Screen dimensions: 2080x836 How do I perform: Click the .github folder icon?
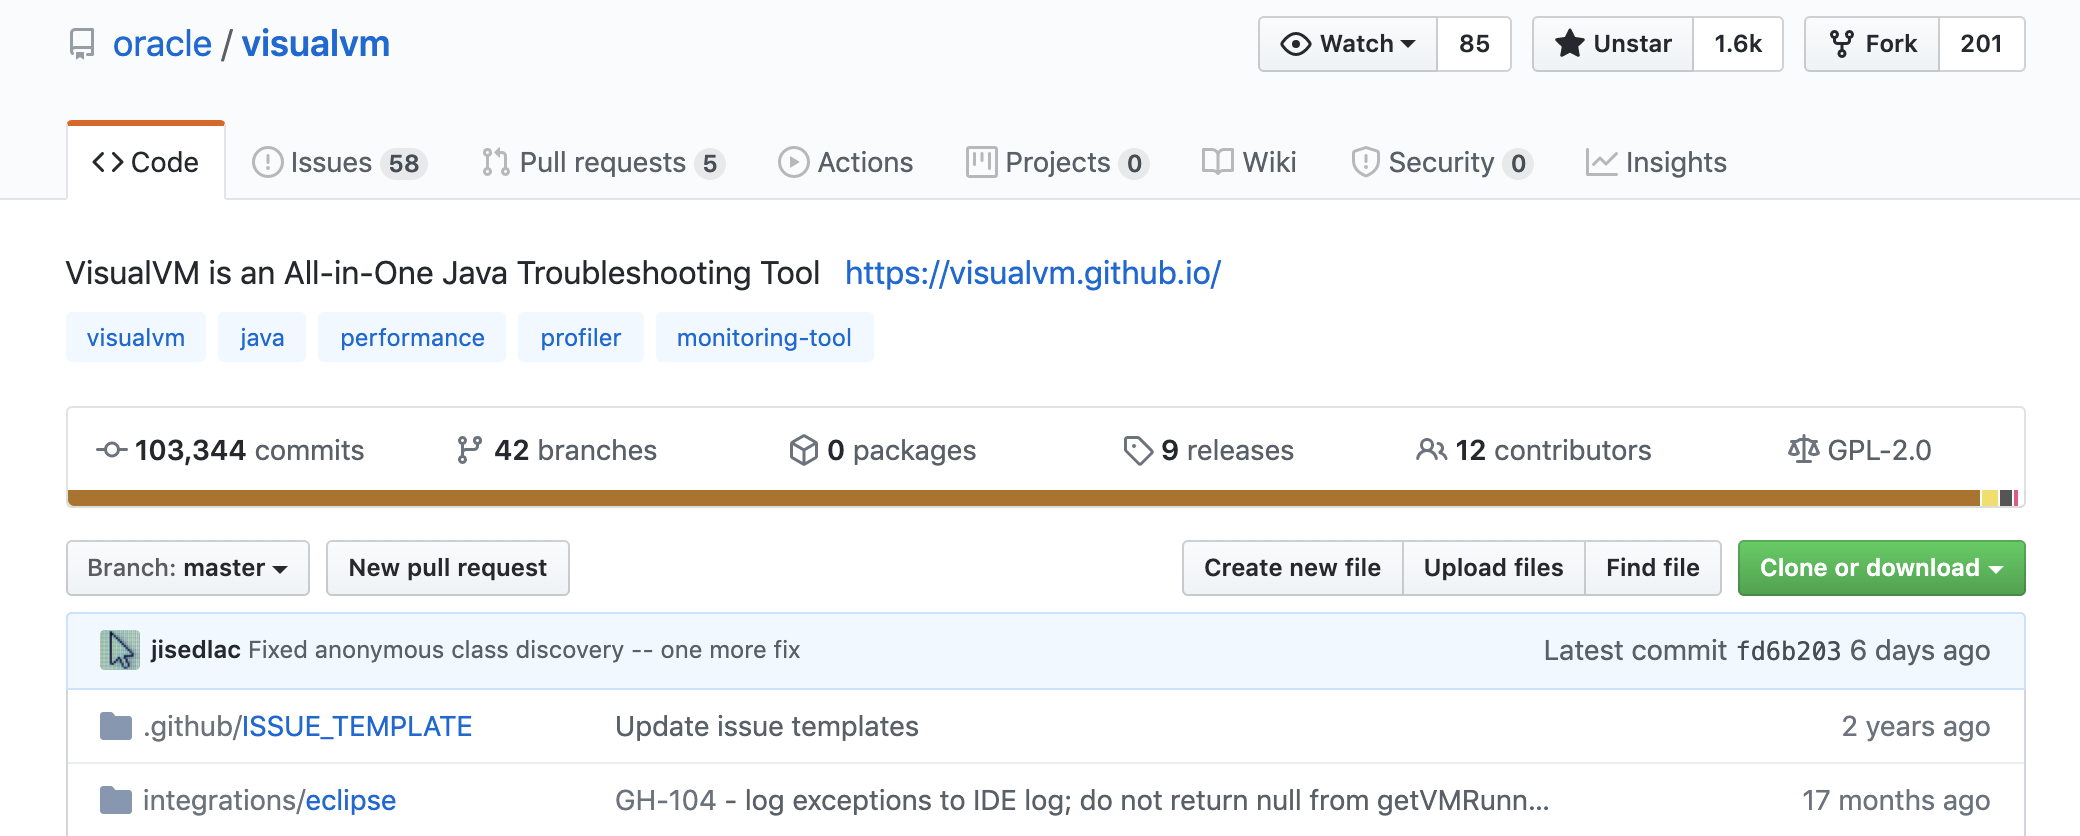pos(116,726)
